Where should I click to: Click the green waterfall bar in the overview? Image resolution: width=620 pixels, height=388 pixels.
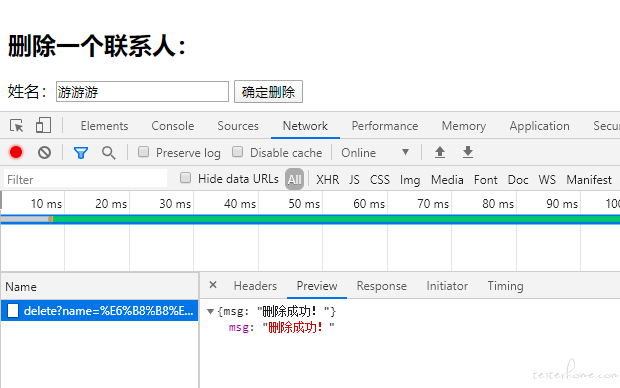point(336,219)
